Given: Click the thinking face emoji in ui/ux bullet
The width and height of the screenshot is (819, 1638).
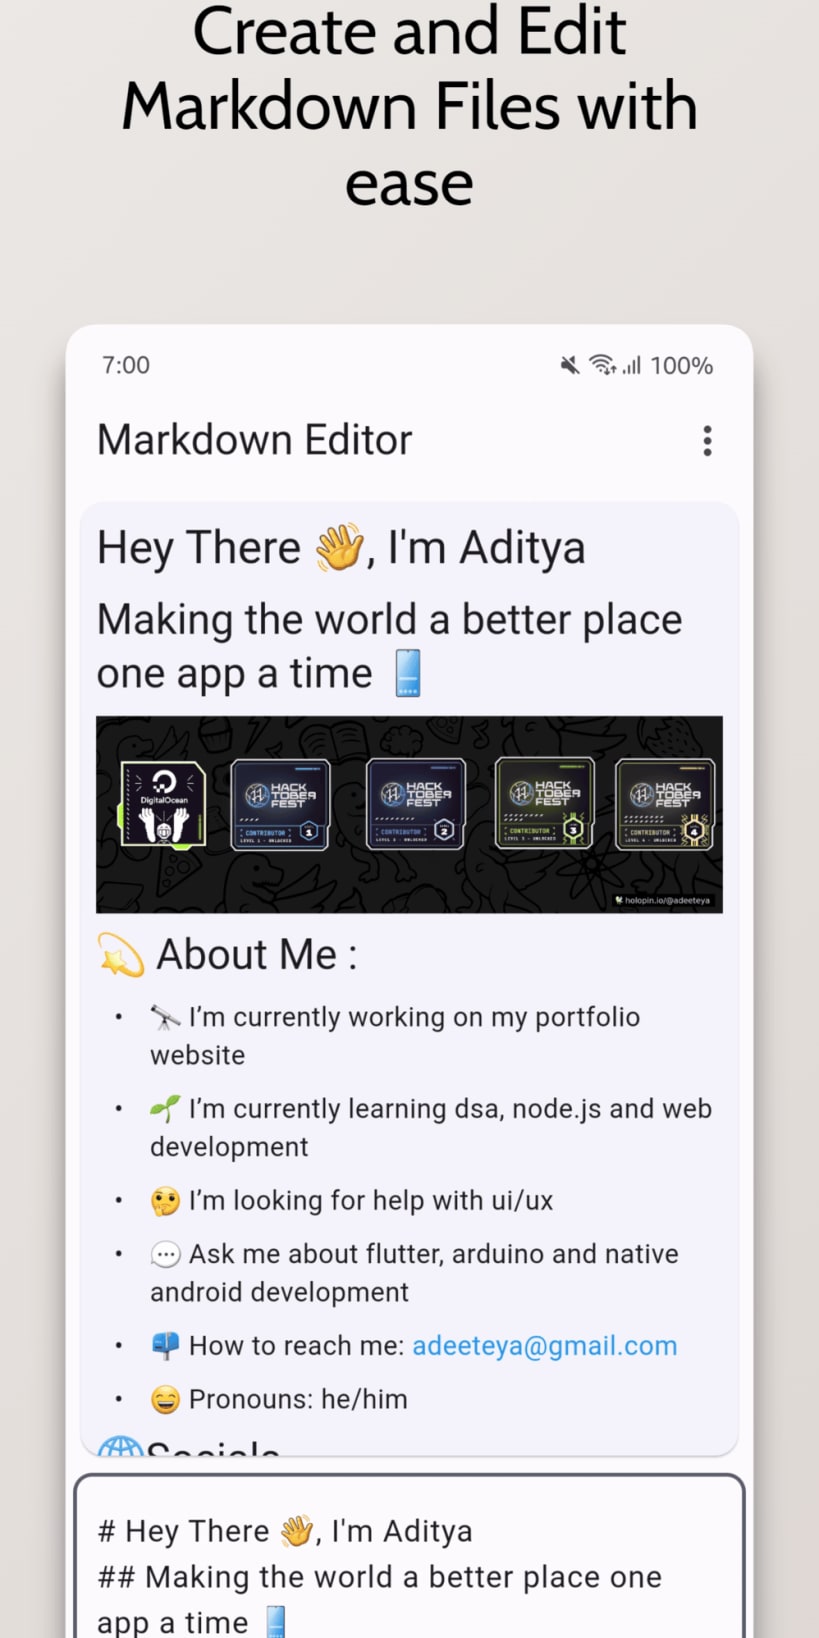Looking at the screenshot, I should (165, 1201).
